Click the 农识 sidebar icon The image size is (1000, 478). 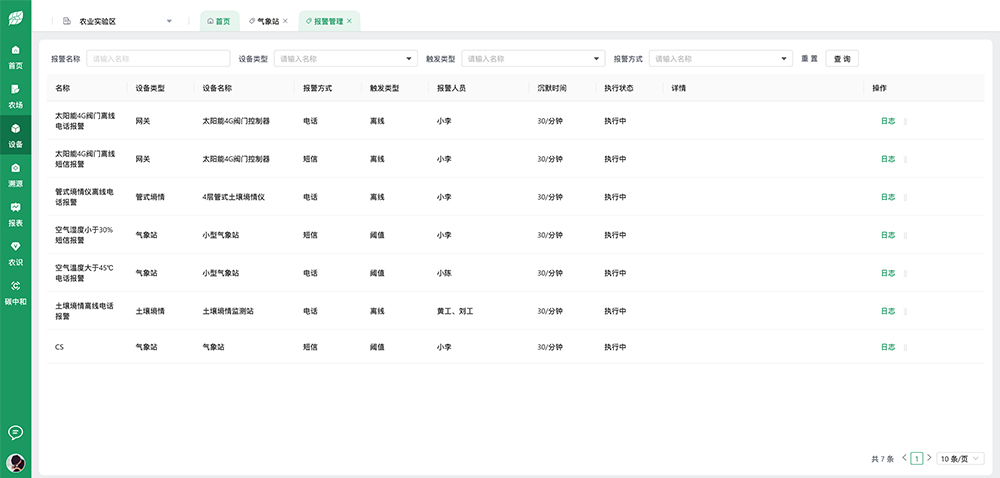click(x=15, y=252)
